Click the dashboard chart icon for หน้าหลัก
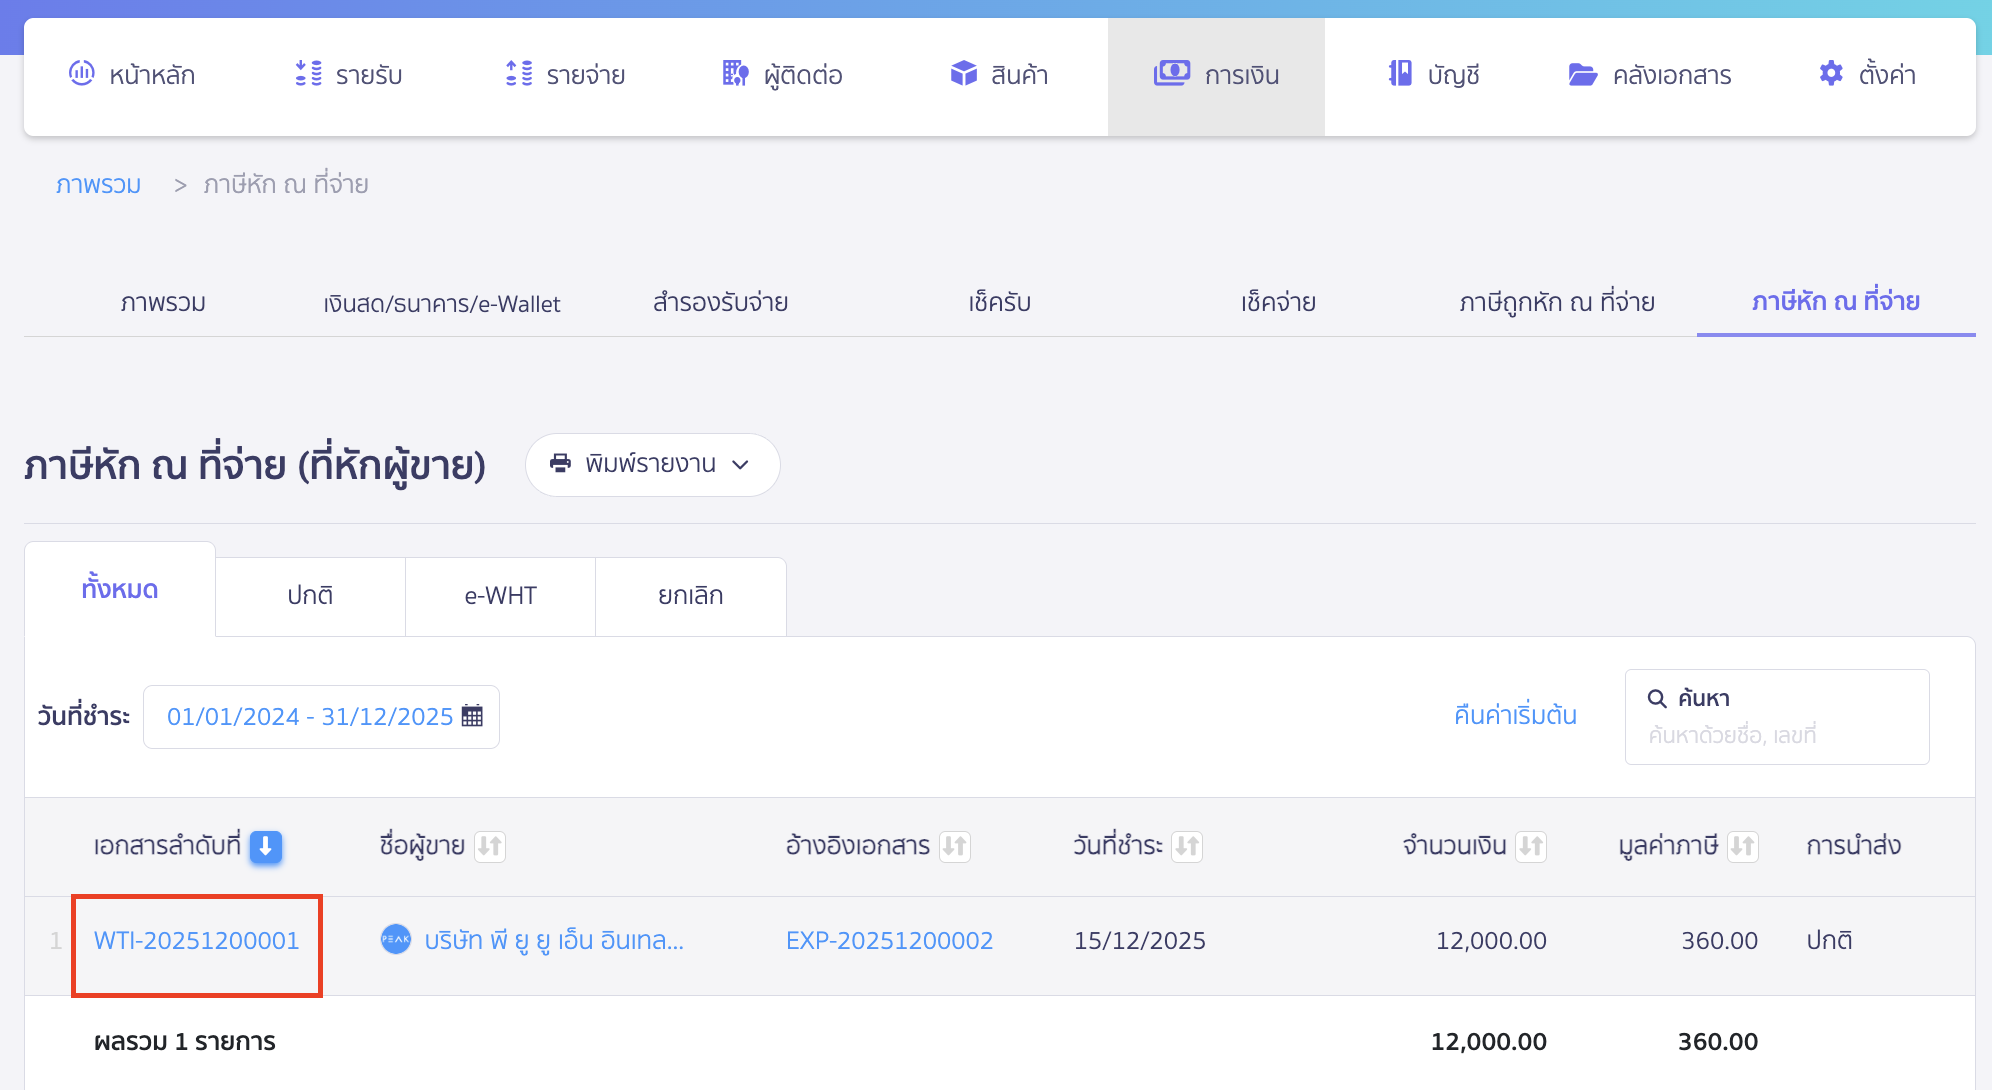Image resolution: width=1992 pixels, height=1090 pixels. [x=81, y=73]
